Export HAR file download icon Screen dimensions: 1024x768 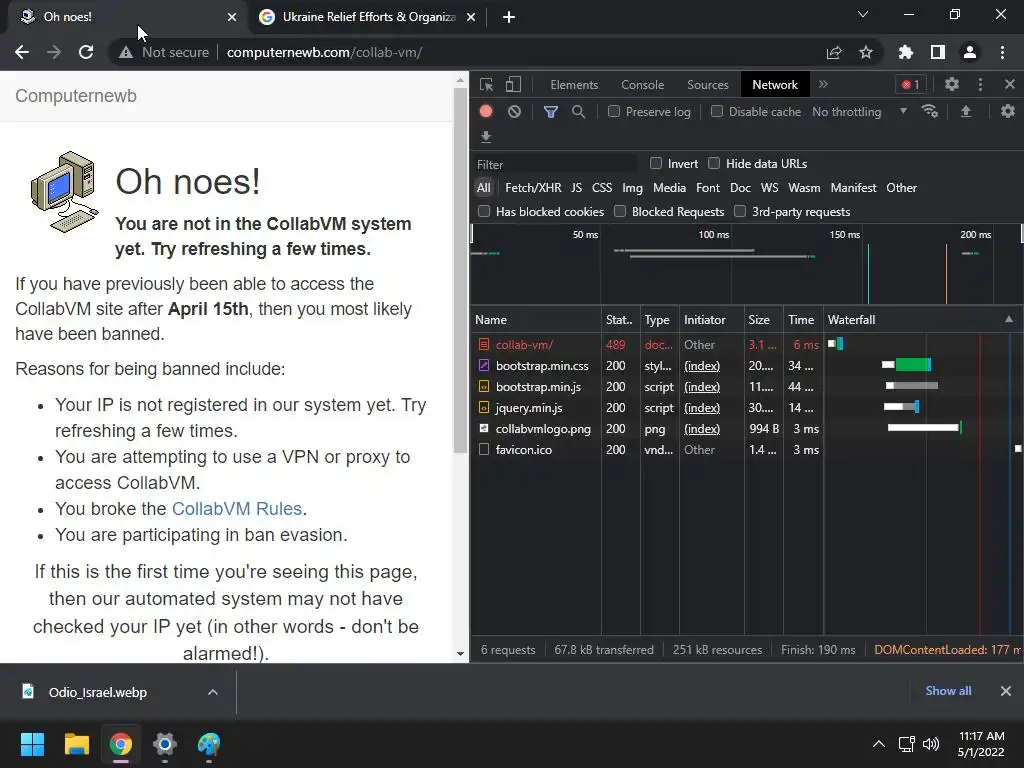tap(486, 136)
